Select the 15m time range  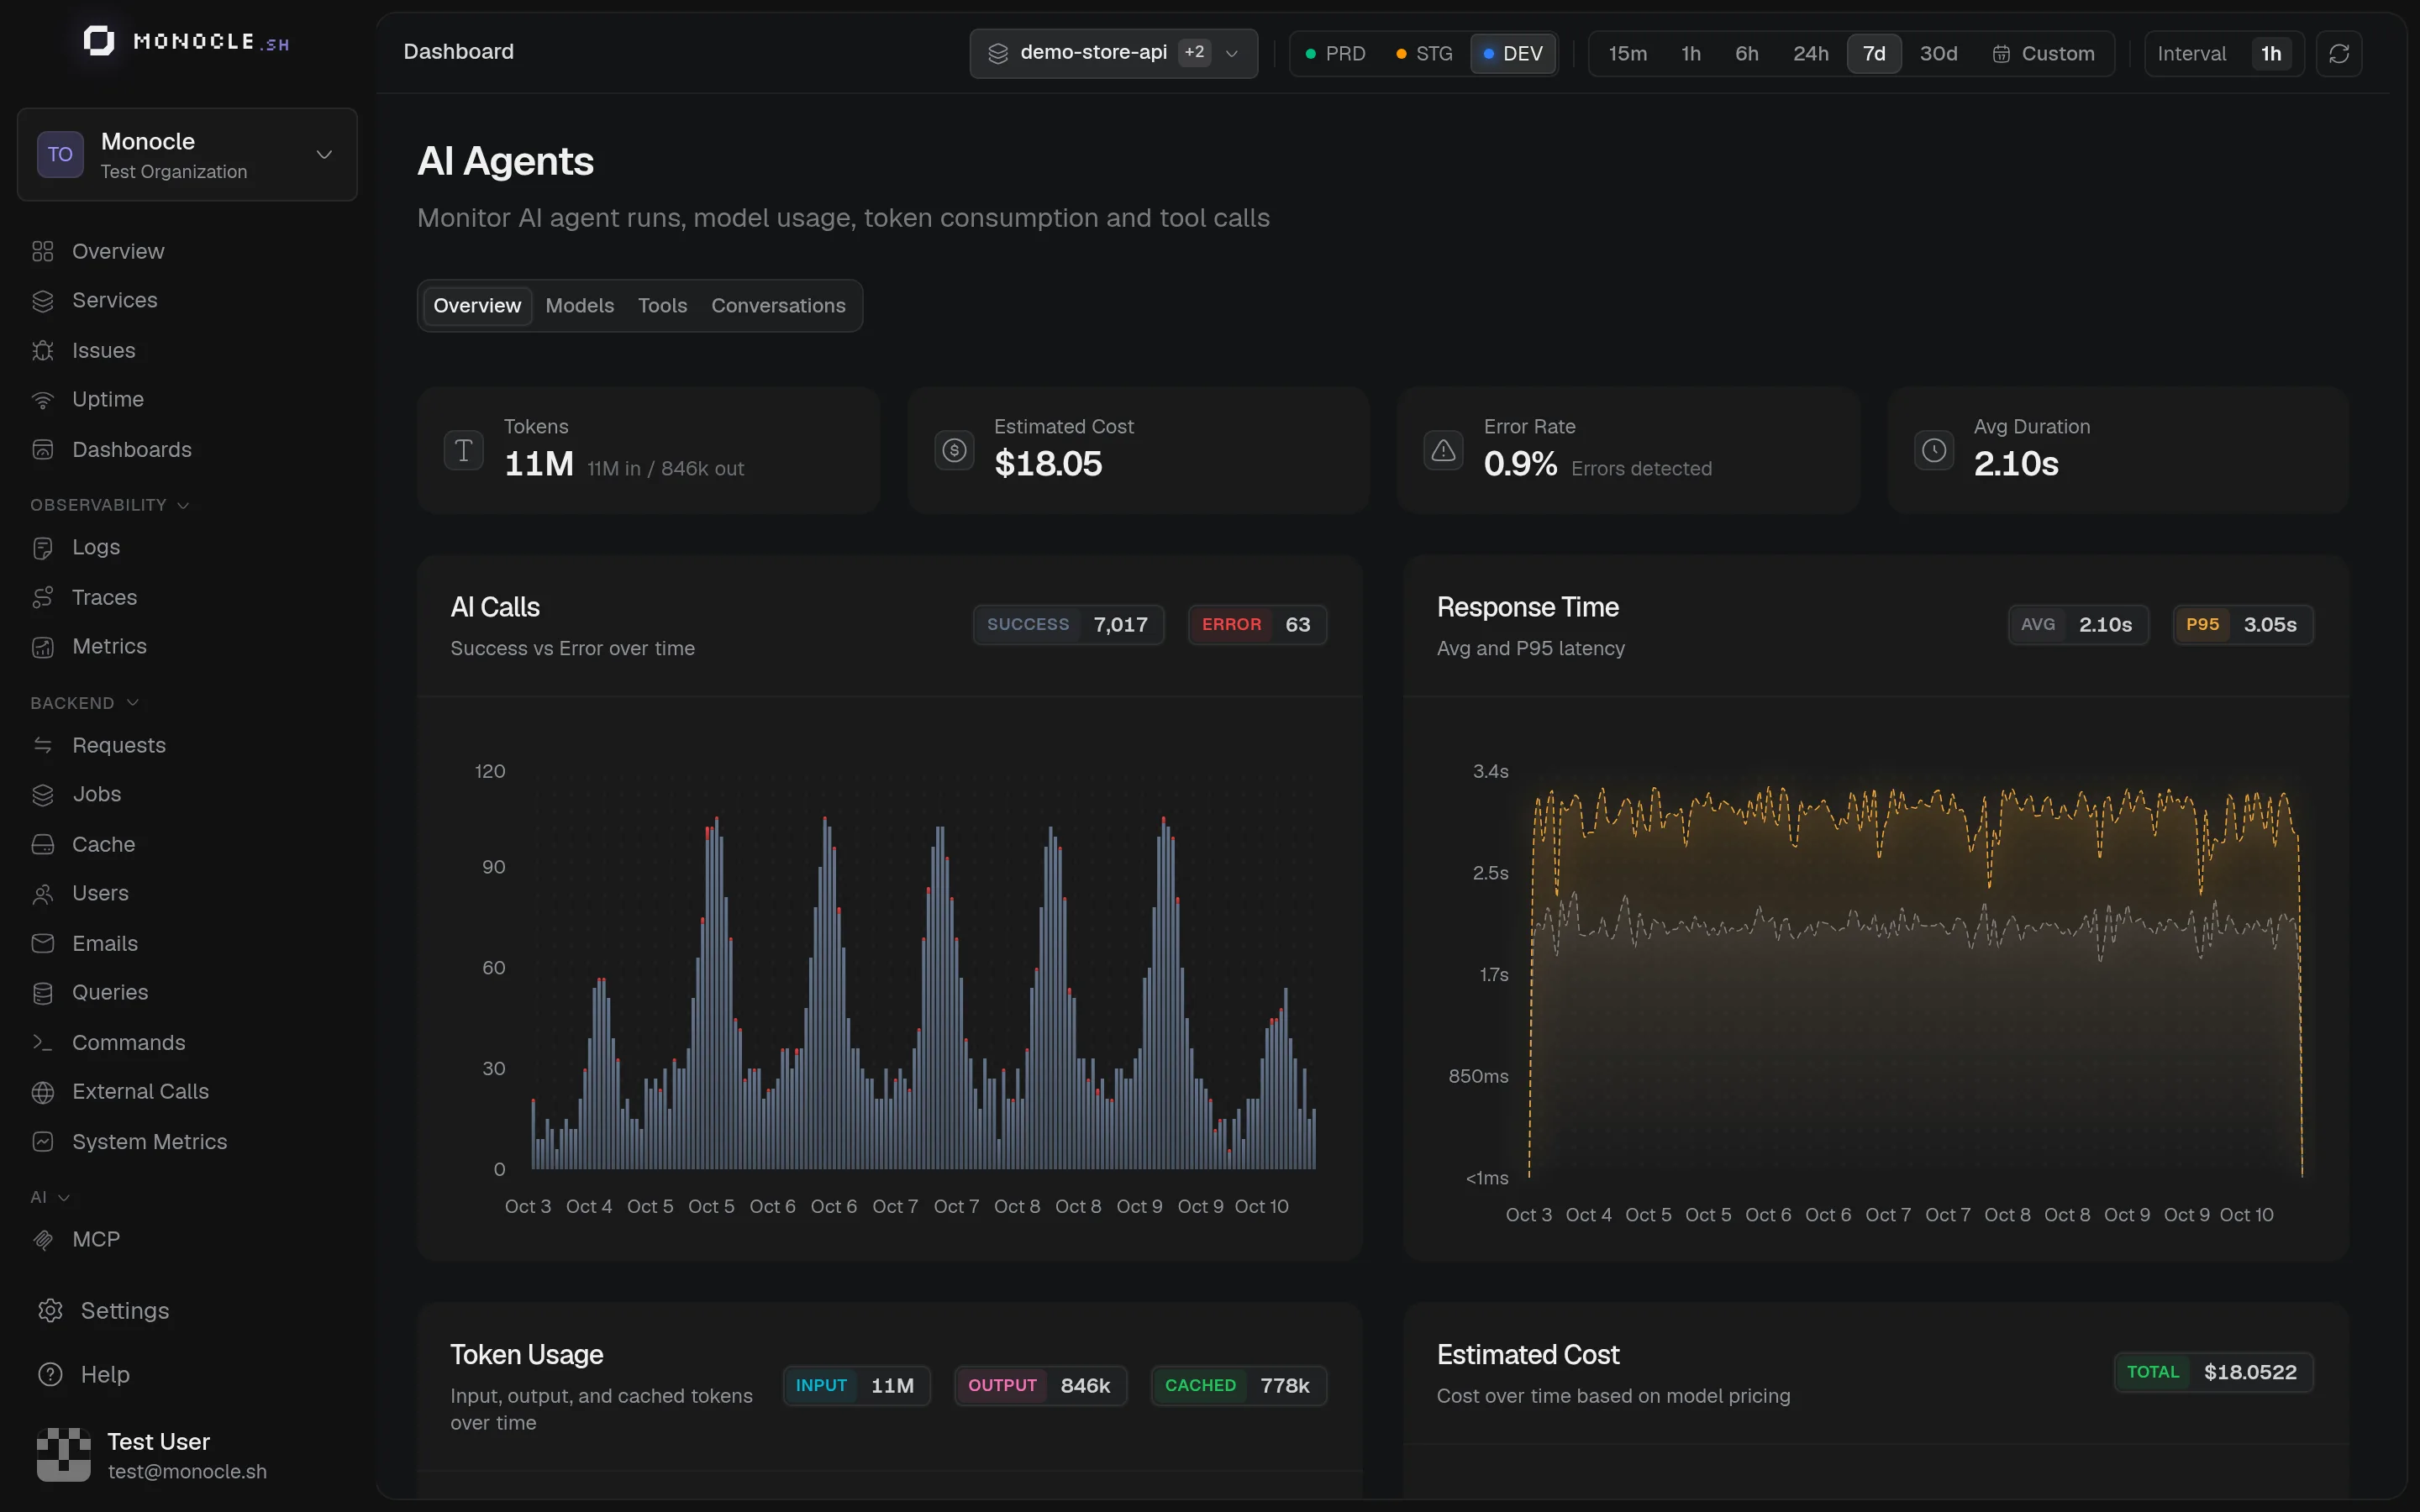click(x=1627, y=53)
